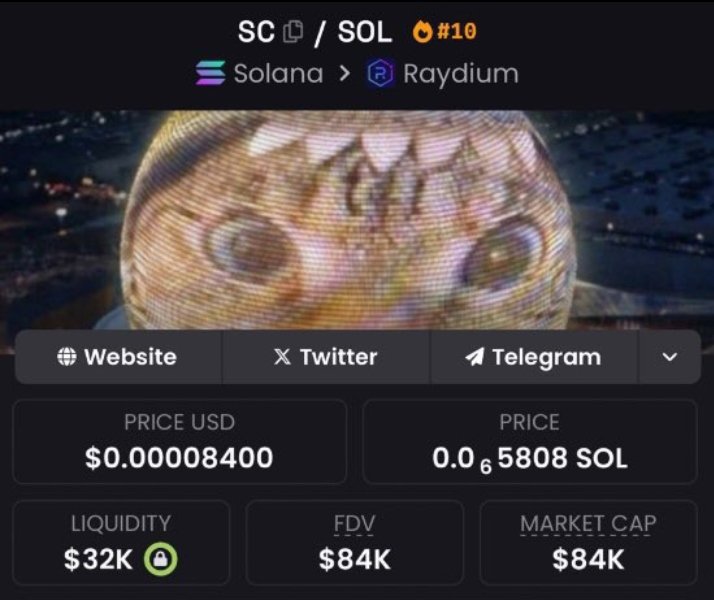Open the token Website link
This screenshot has width=714, height=600.
(x=118, y=357)
